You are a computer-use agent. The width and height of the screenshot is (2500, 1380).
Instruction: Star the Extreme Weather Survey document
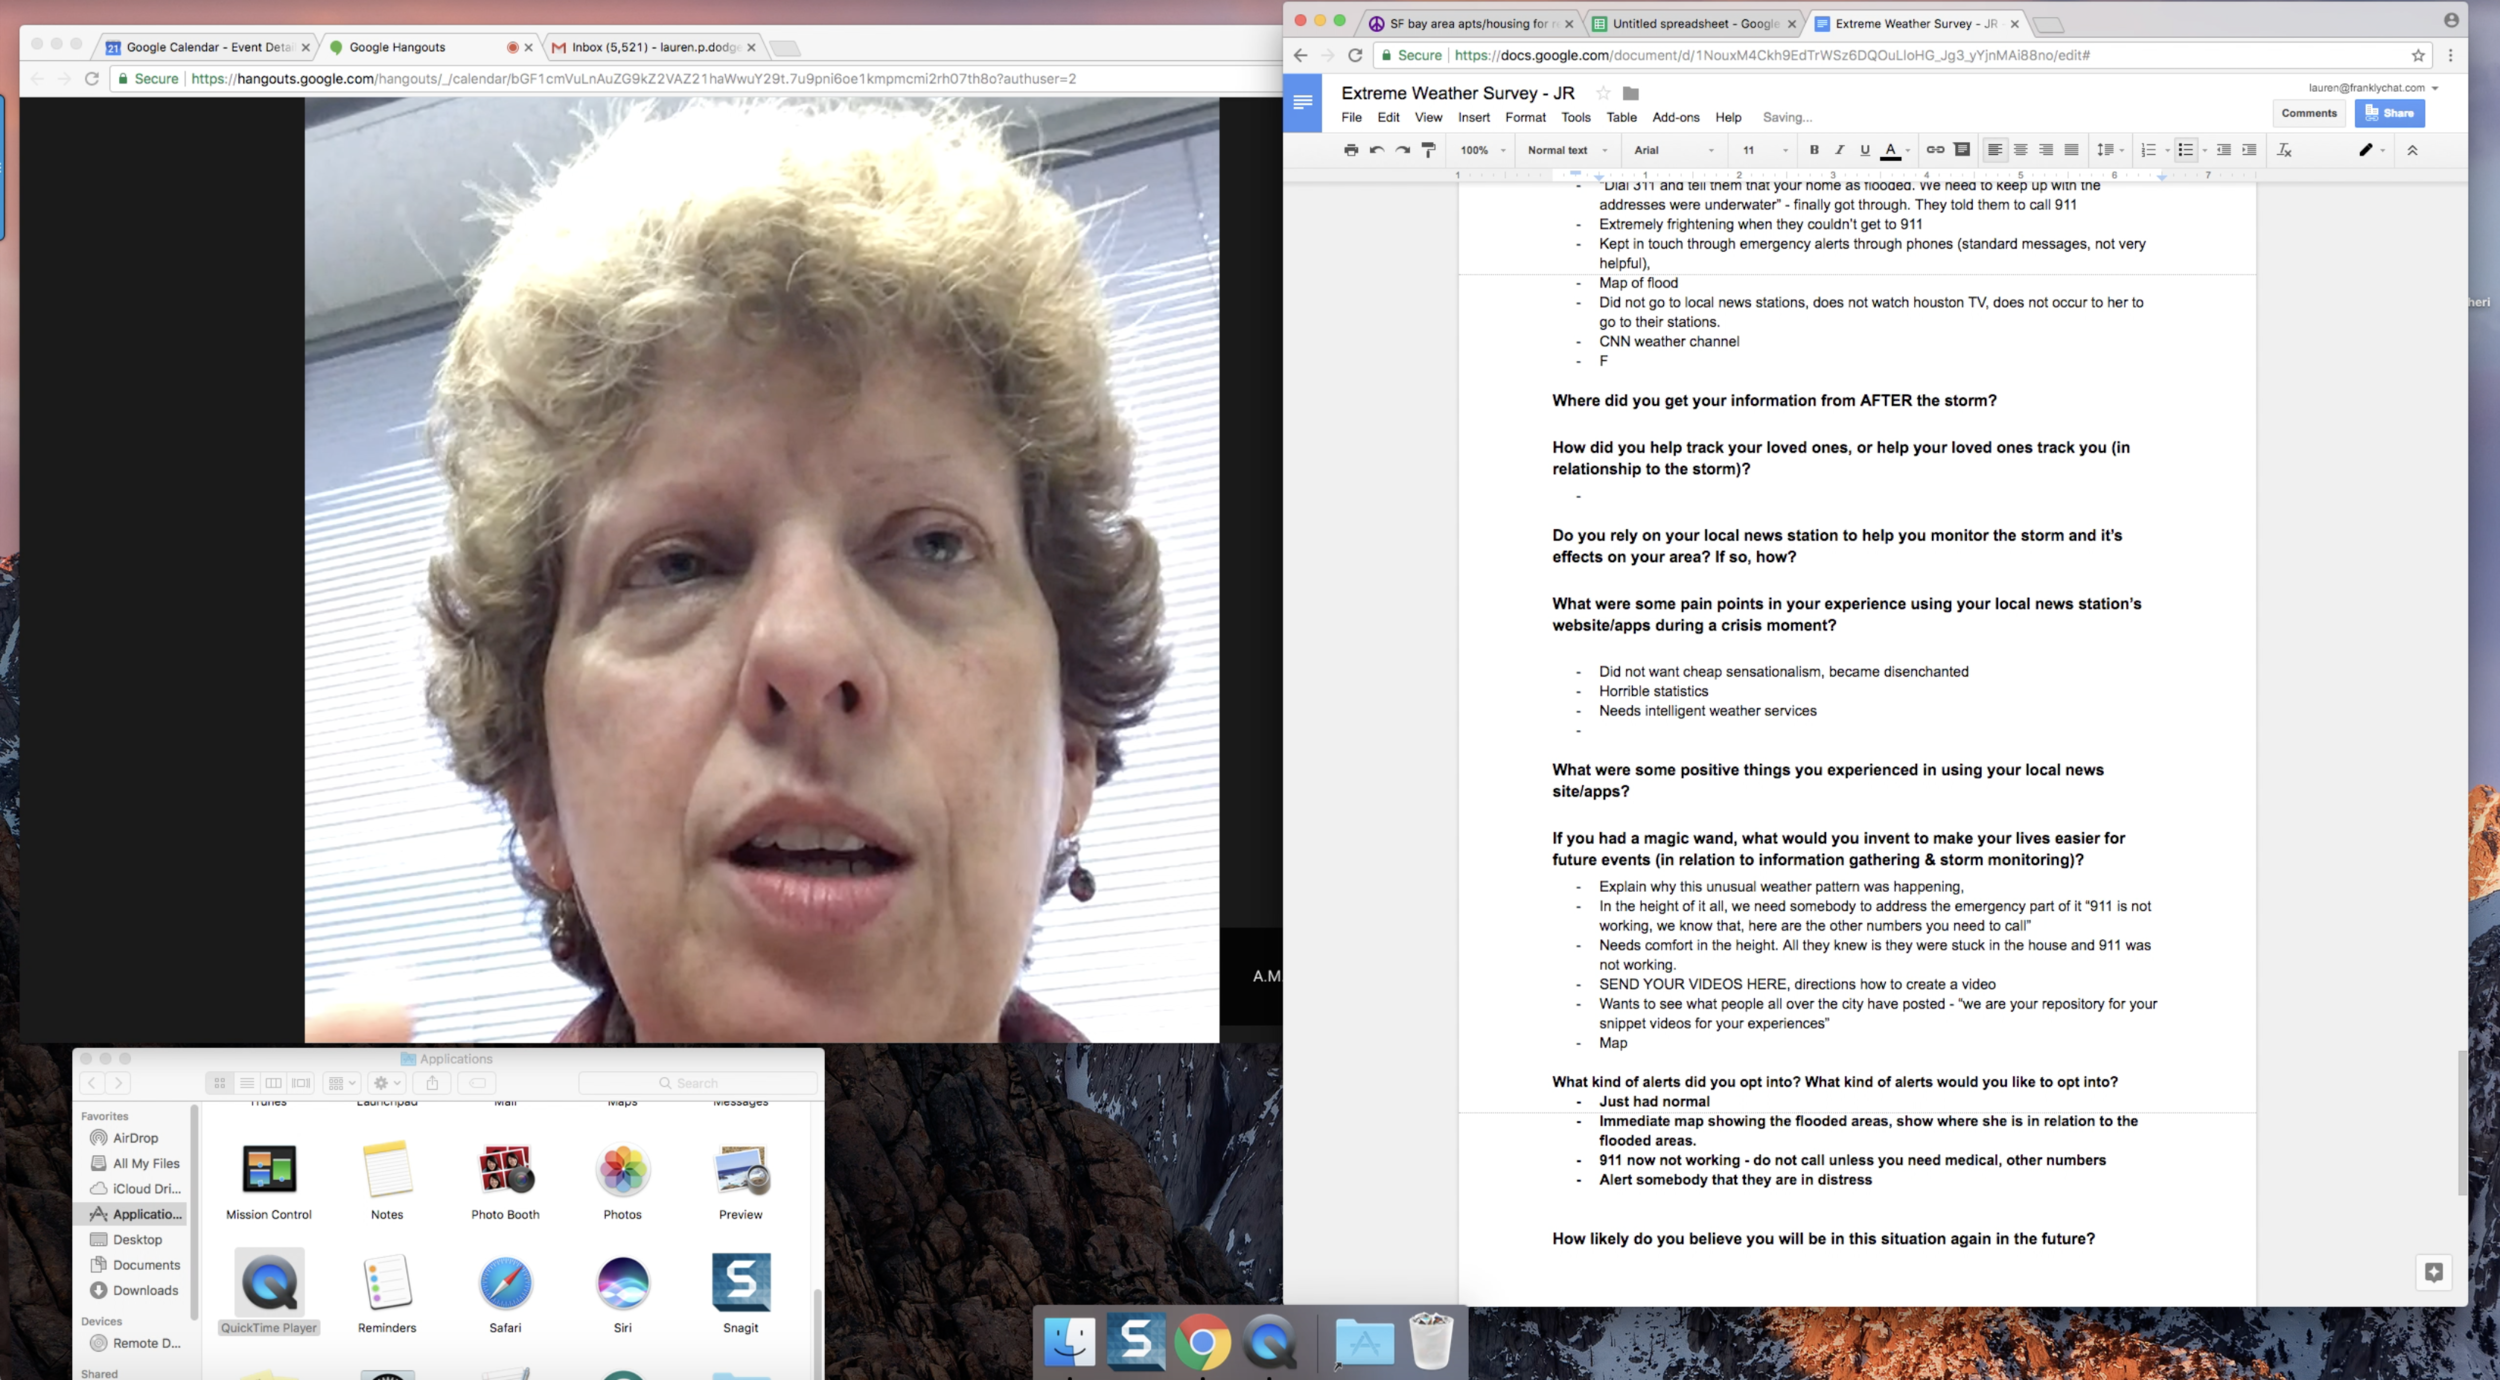[1603, 93]
